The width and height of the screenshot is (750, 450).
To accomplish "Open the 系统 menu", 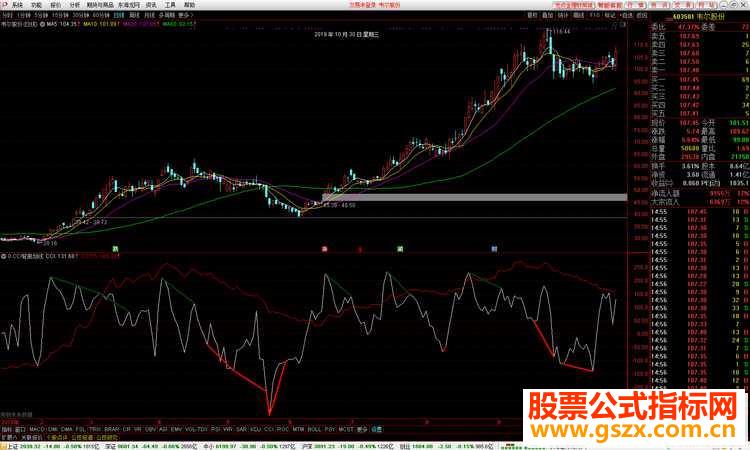I will tap(17, 5).
